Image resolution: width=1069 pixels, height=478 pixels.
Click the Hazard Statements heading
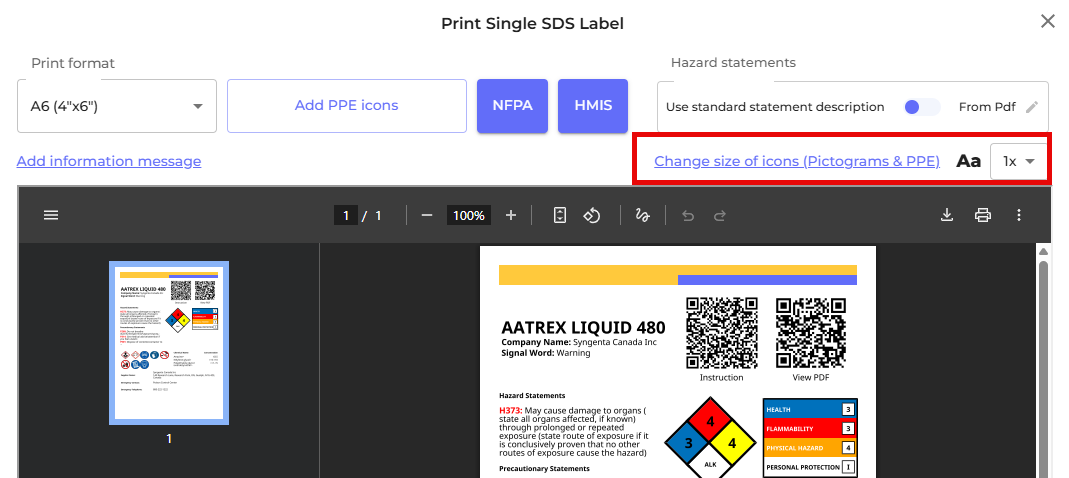[x=532, y=395]
